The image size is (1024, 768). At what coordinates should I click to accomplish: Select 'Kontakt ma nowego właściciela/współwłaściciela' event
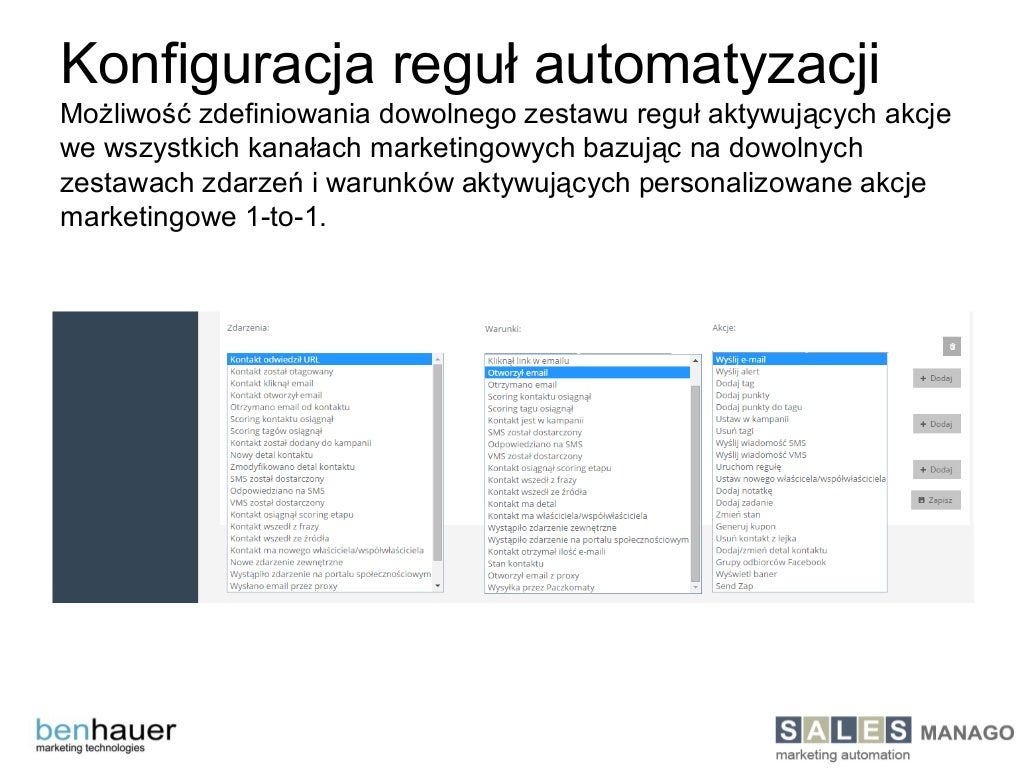tap(327, 550)
